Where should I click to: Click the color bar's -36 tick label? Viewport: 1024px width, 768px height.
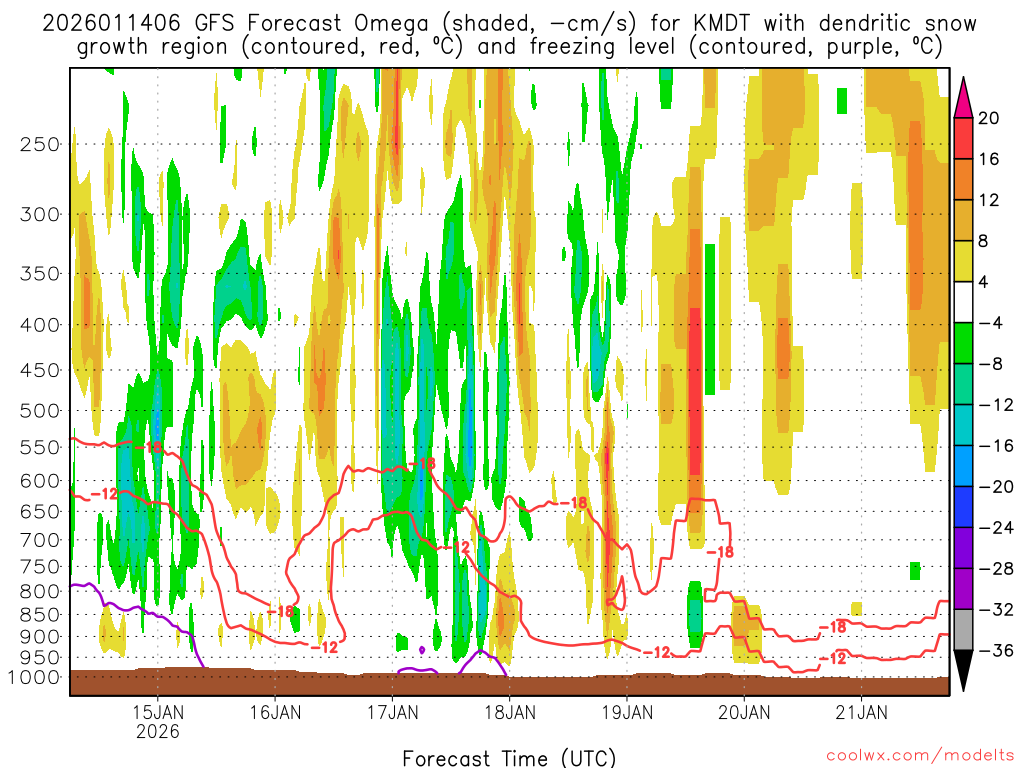(996, 651)
